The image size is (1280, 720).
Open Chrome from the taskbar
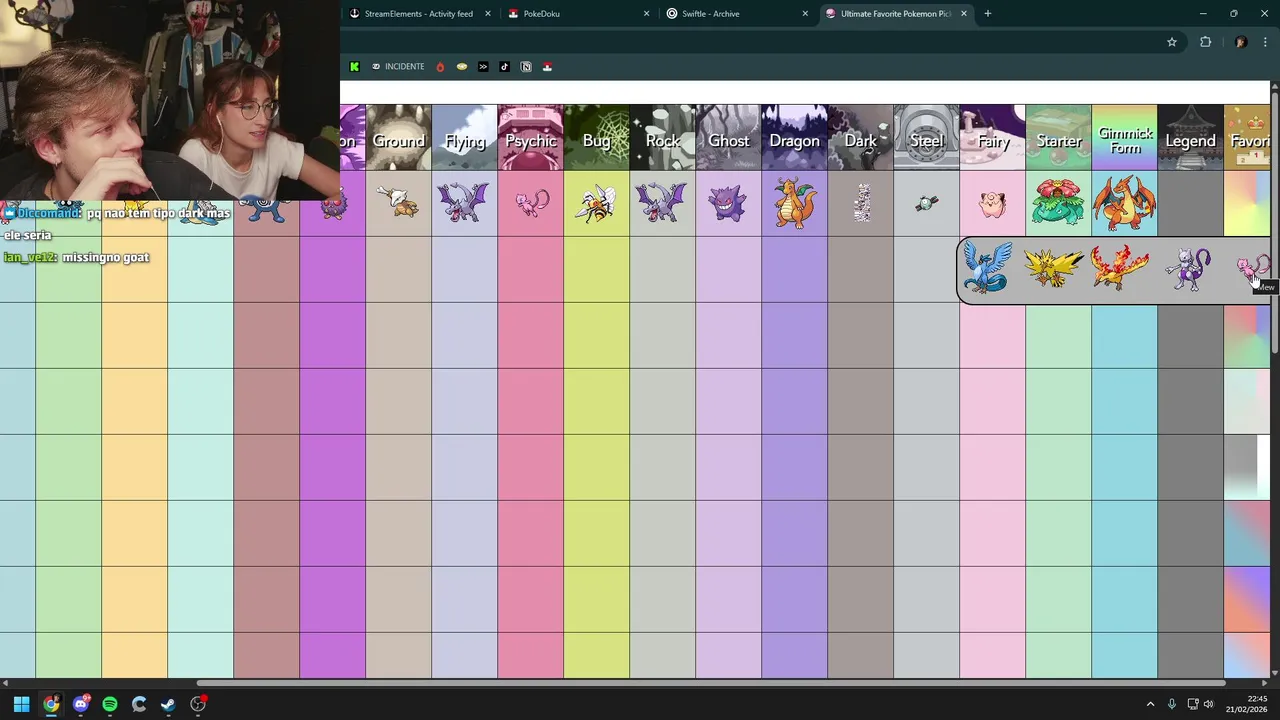pyautogui.click(x=51, y=704)
